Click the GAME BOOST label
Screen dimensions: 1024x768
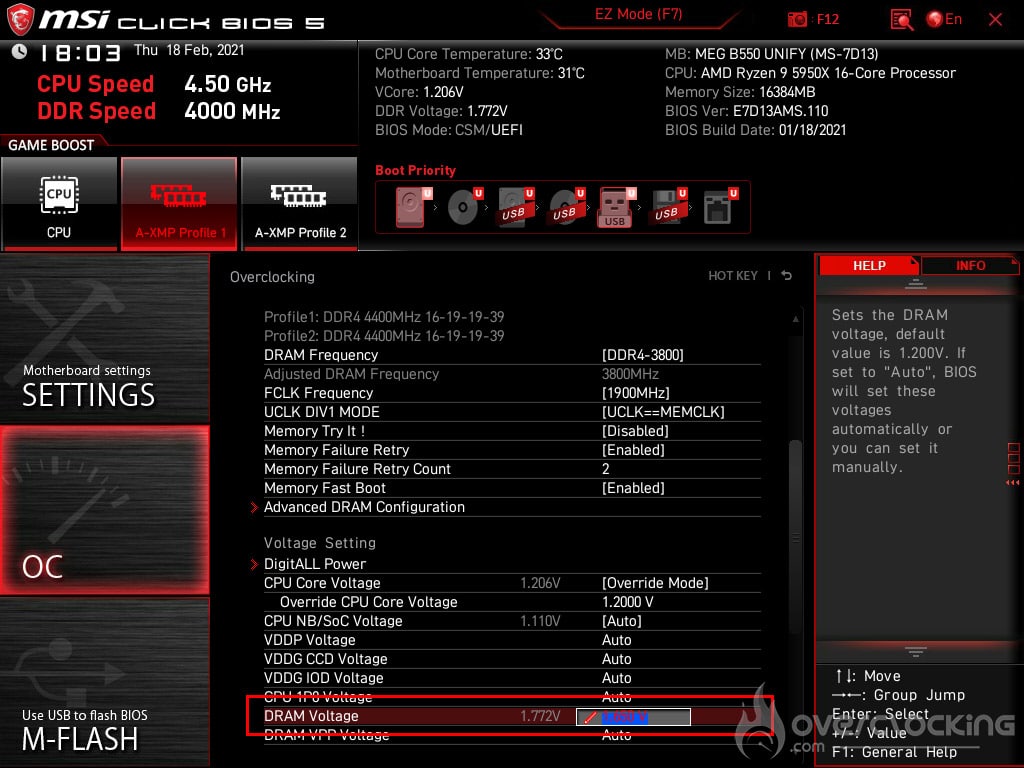[x=51, y=145]
